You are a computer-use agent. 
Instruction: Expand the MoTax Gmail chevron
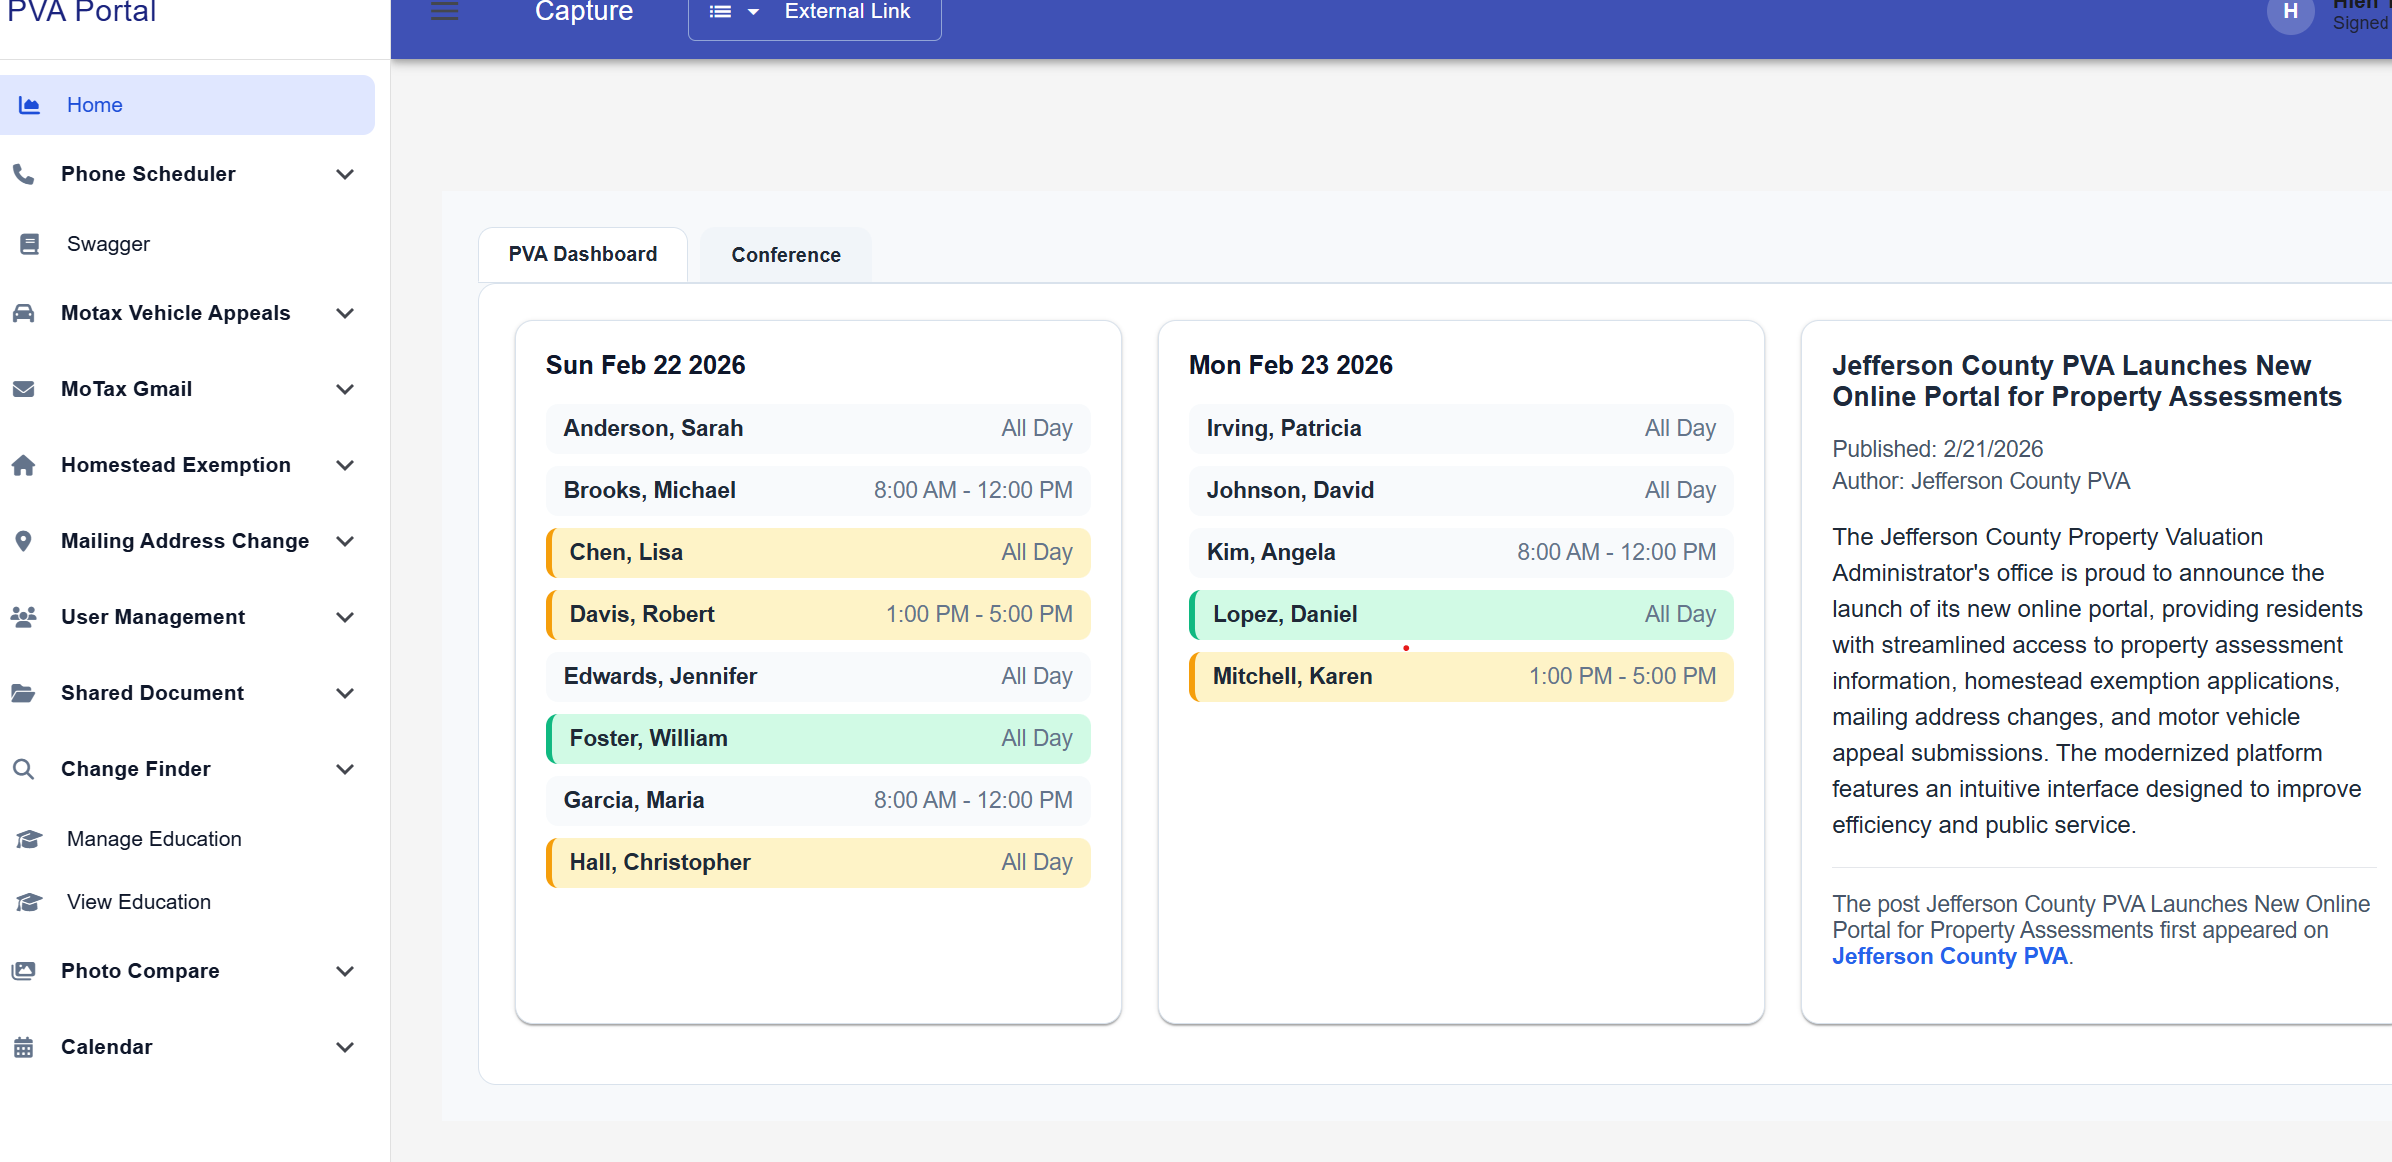345,389
